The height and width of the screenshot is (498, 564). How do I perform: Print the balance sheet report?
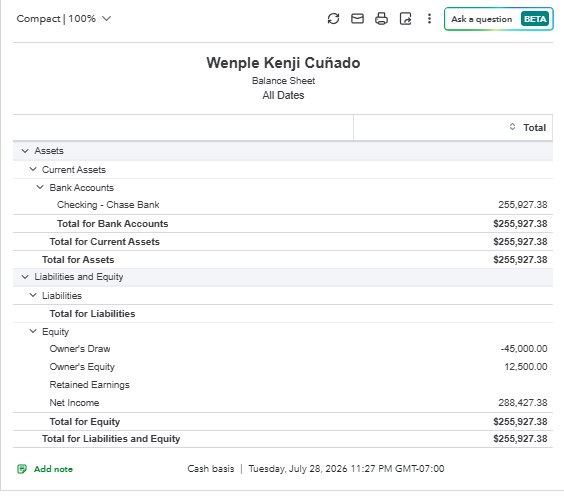coord(381,19)
